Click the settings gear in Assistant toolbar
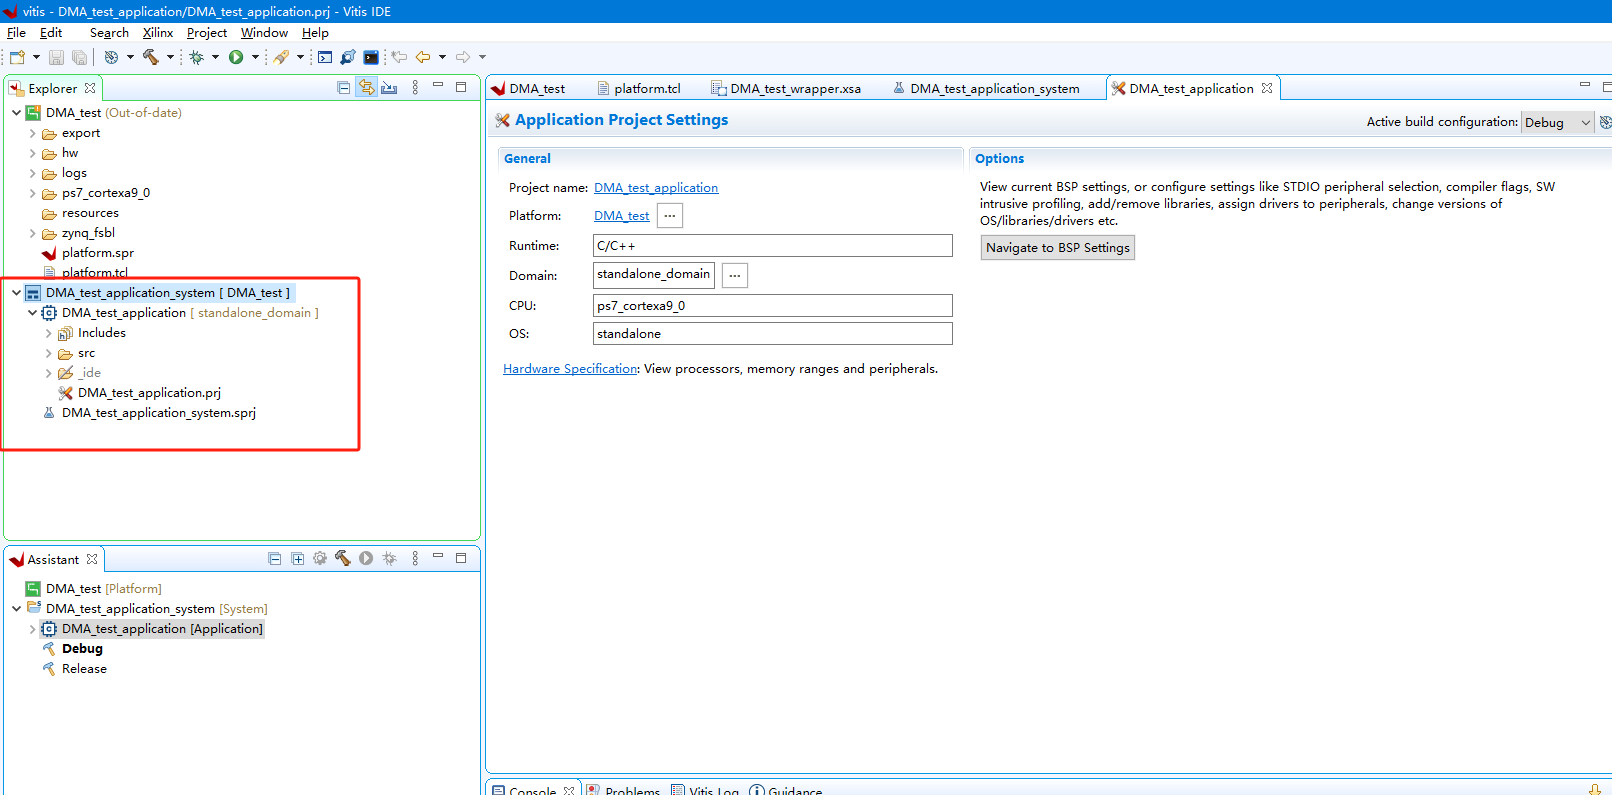Viewport: 1612px width, 795px height. coord(320,559)
